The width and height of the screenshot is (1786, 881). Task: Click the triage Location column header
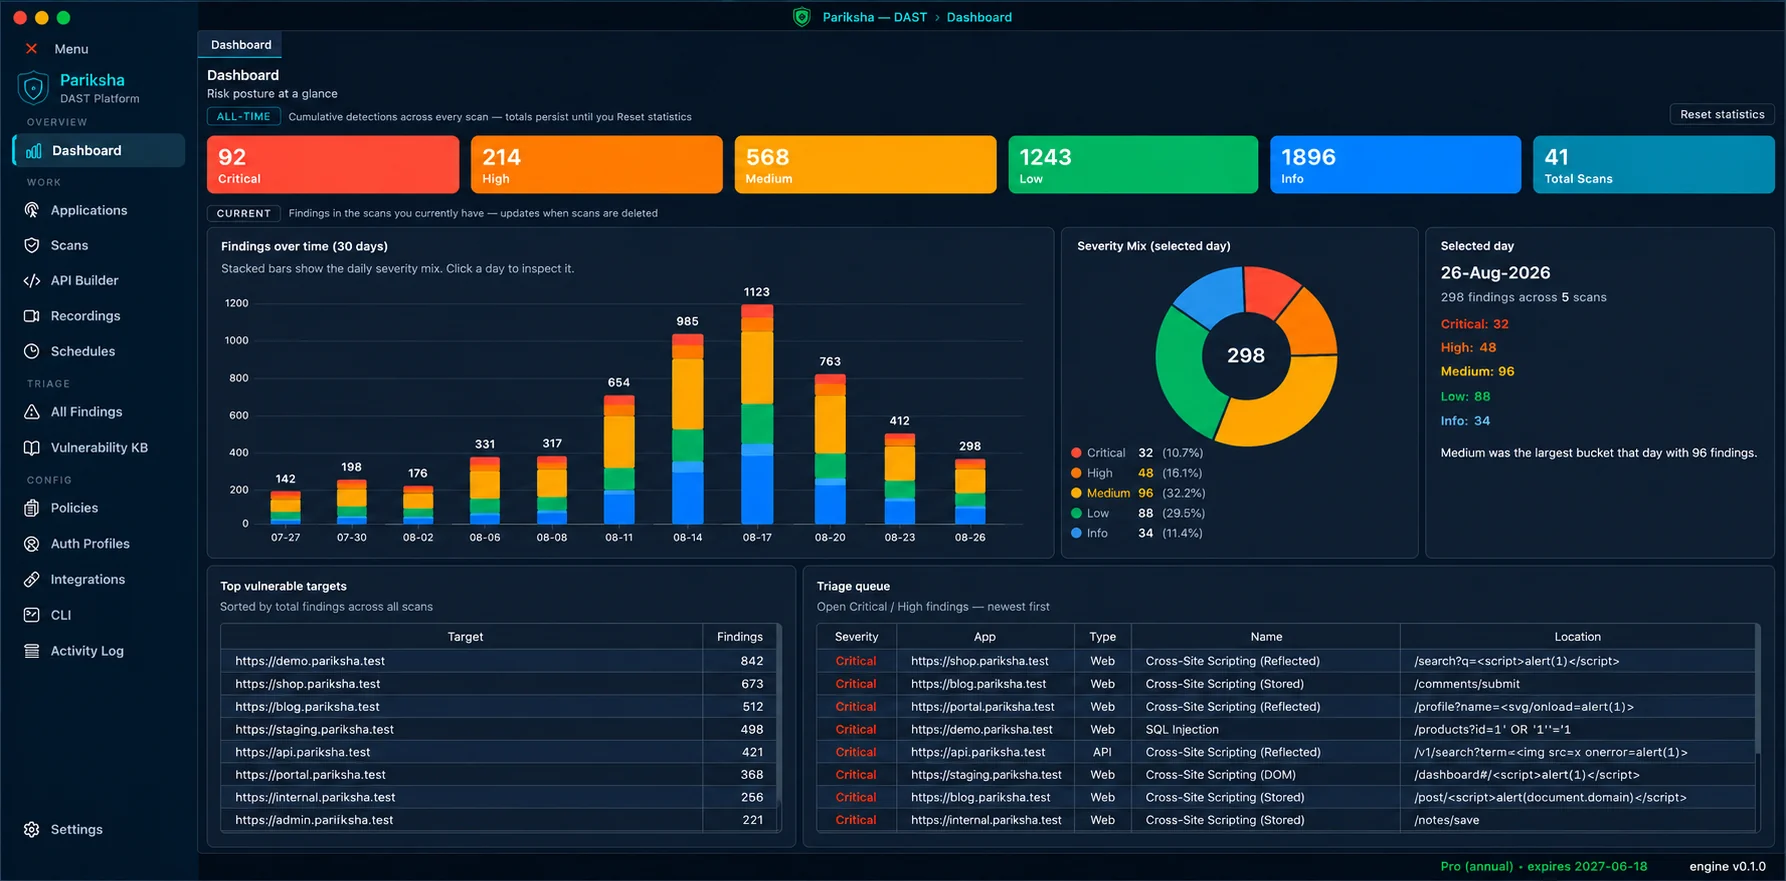pyautogui.click(x=1577, y=637)
